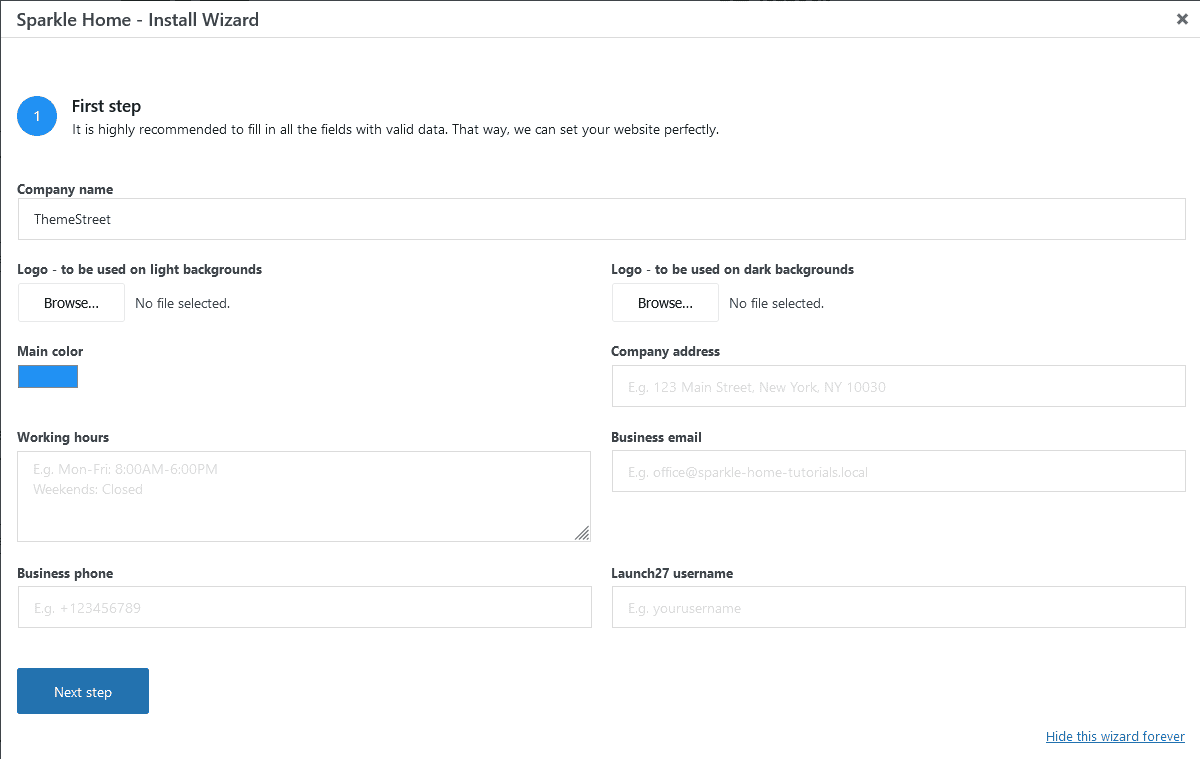
Task: Click inside the Company address field
Action: 897,386
